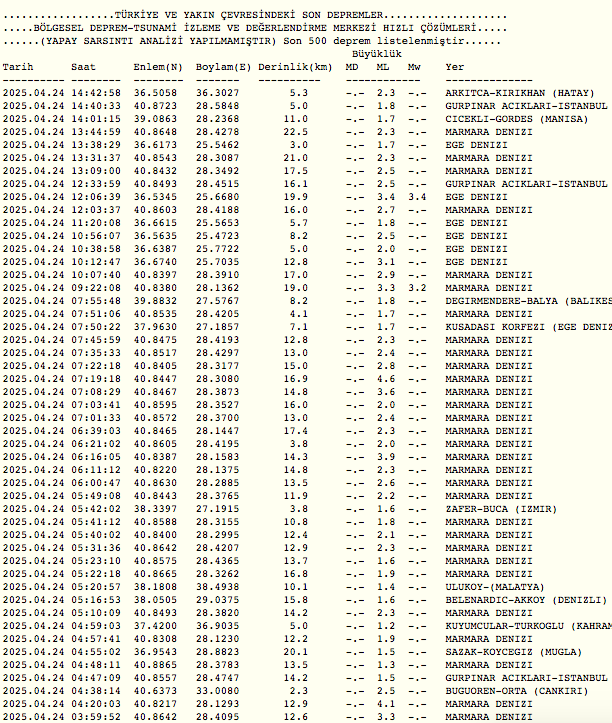612x723 pixels.
Task: Click the Saat column header
Action: tap(84, 66)
